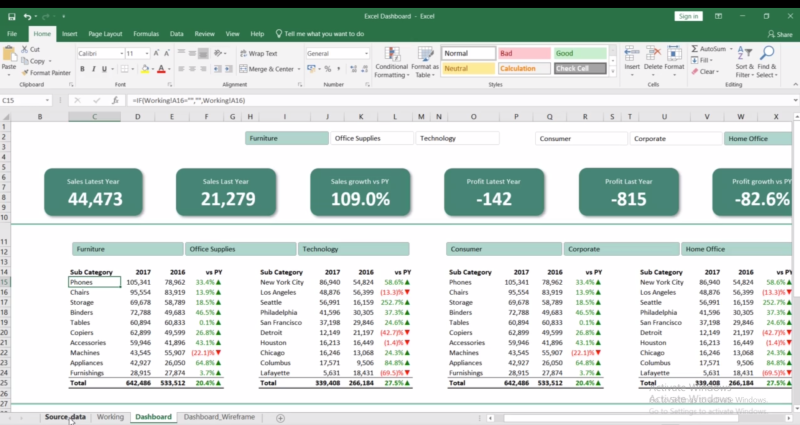Apply the Good cell style swatch

click(x=580, y=53)
